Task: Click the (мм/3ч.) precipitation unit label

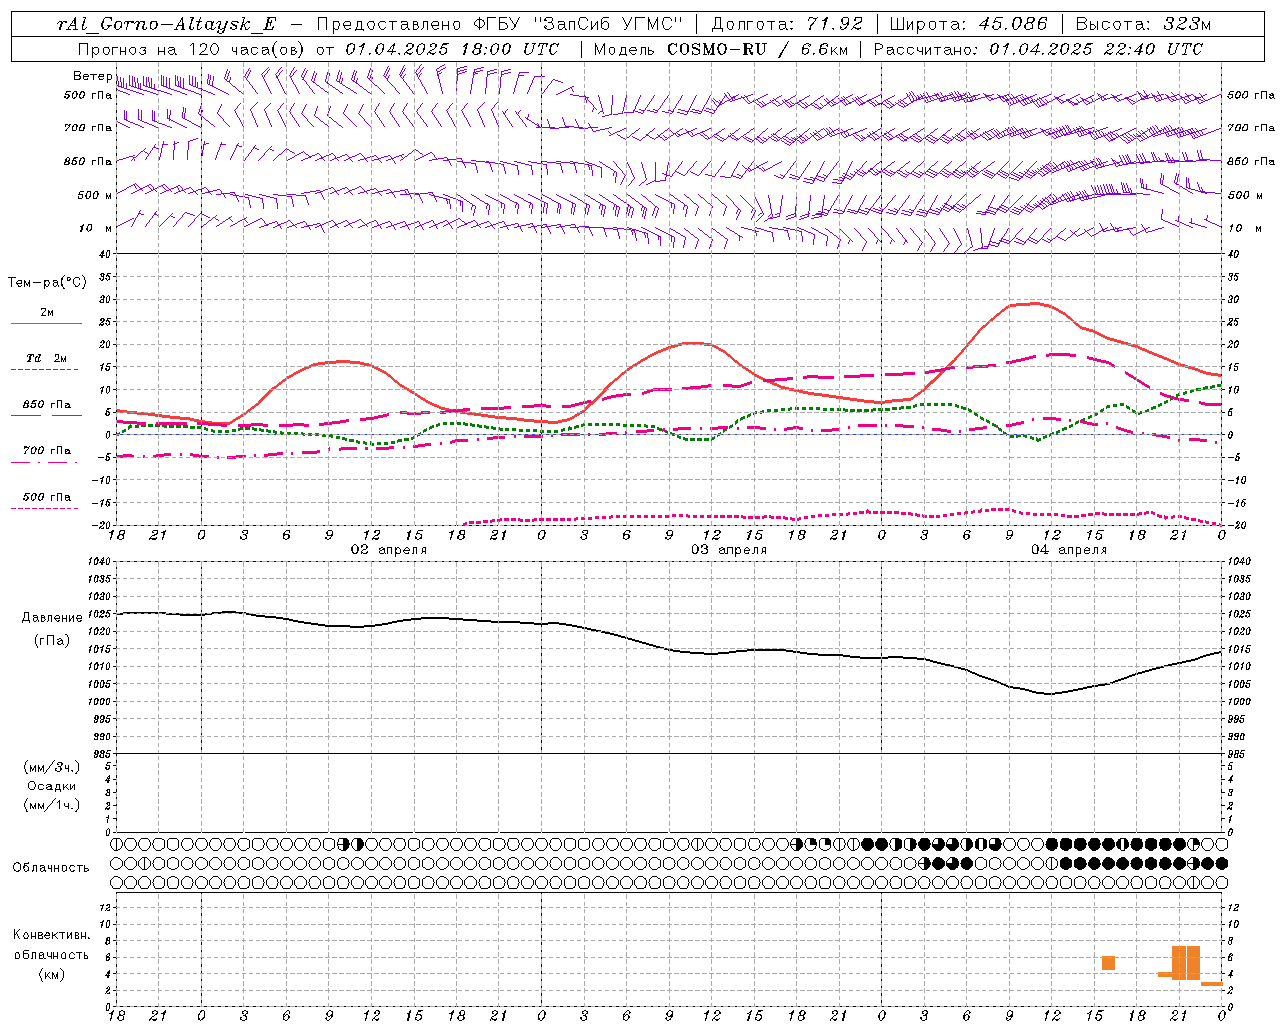Action: [51, 767]
